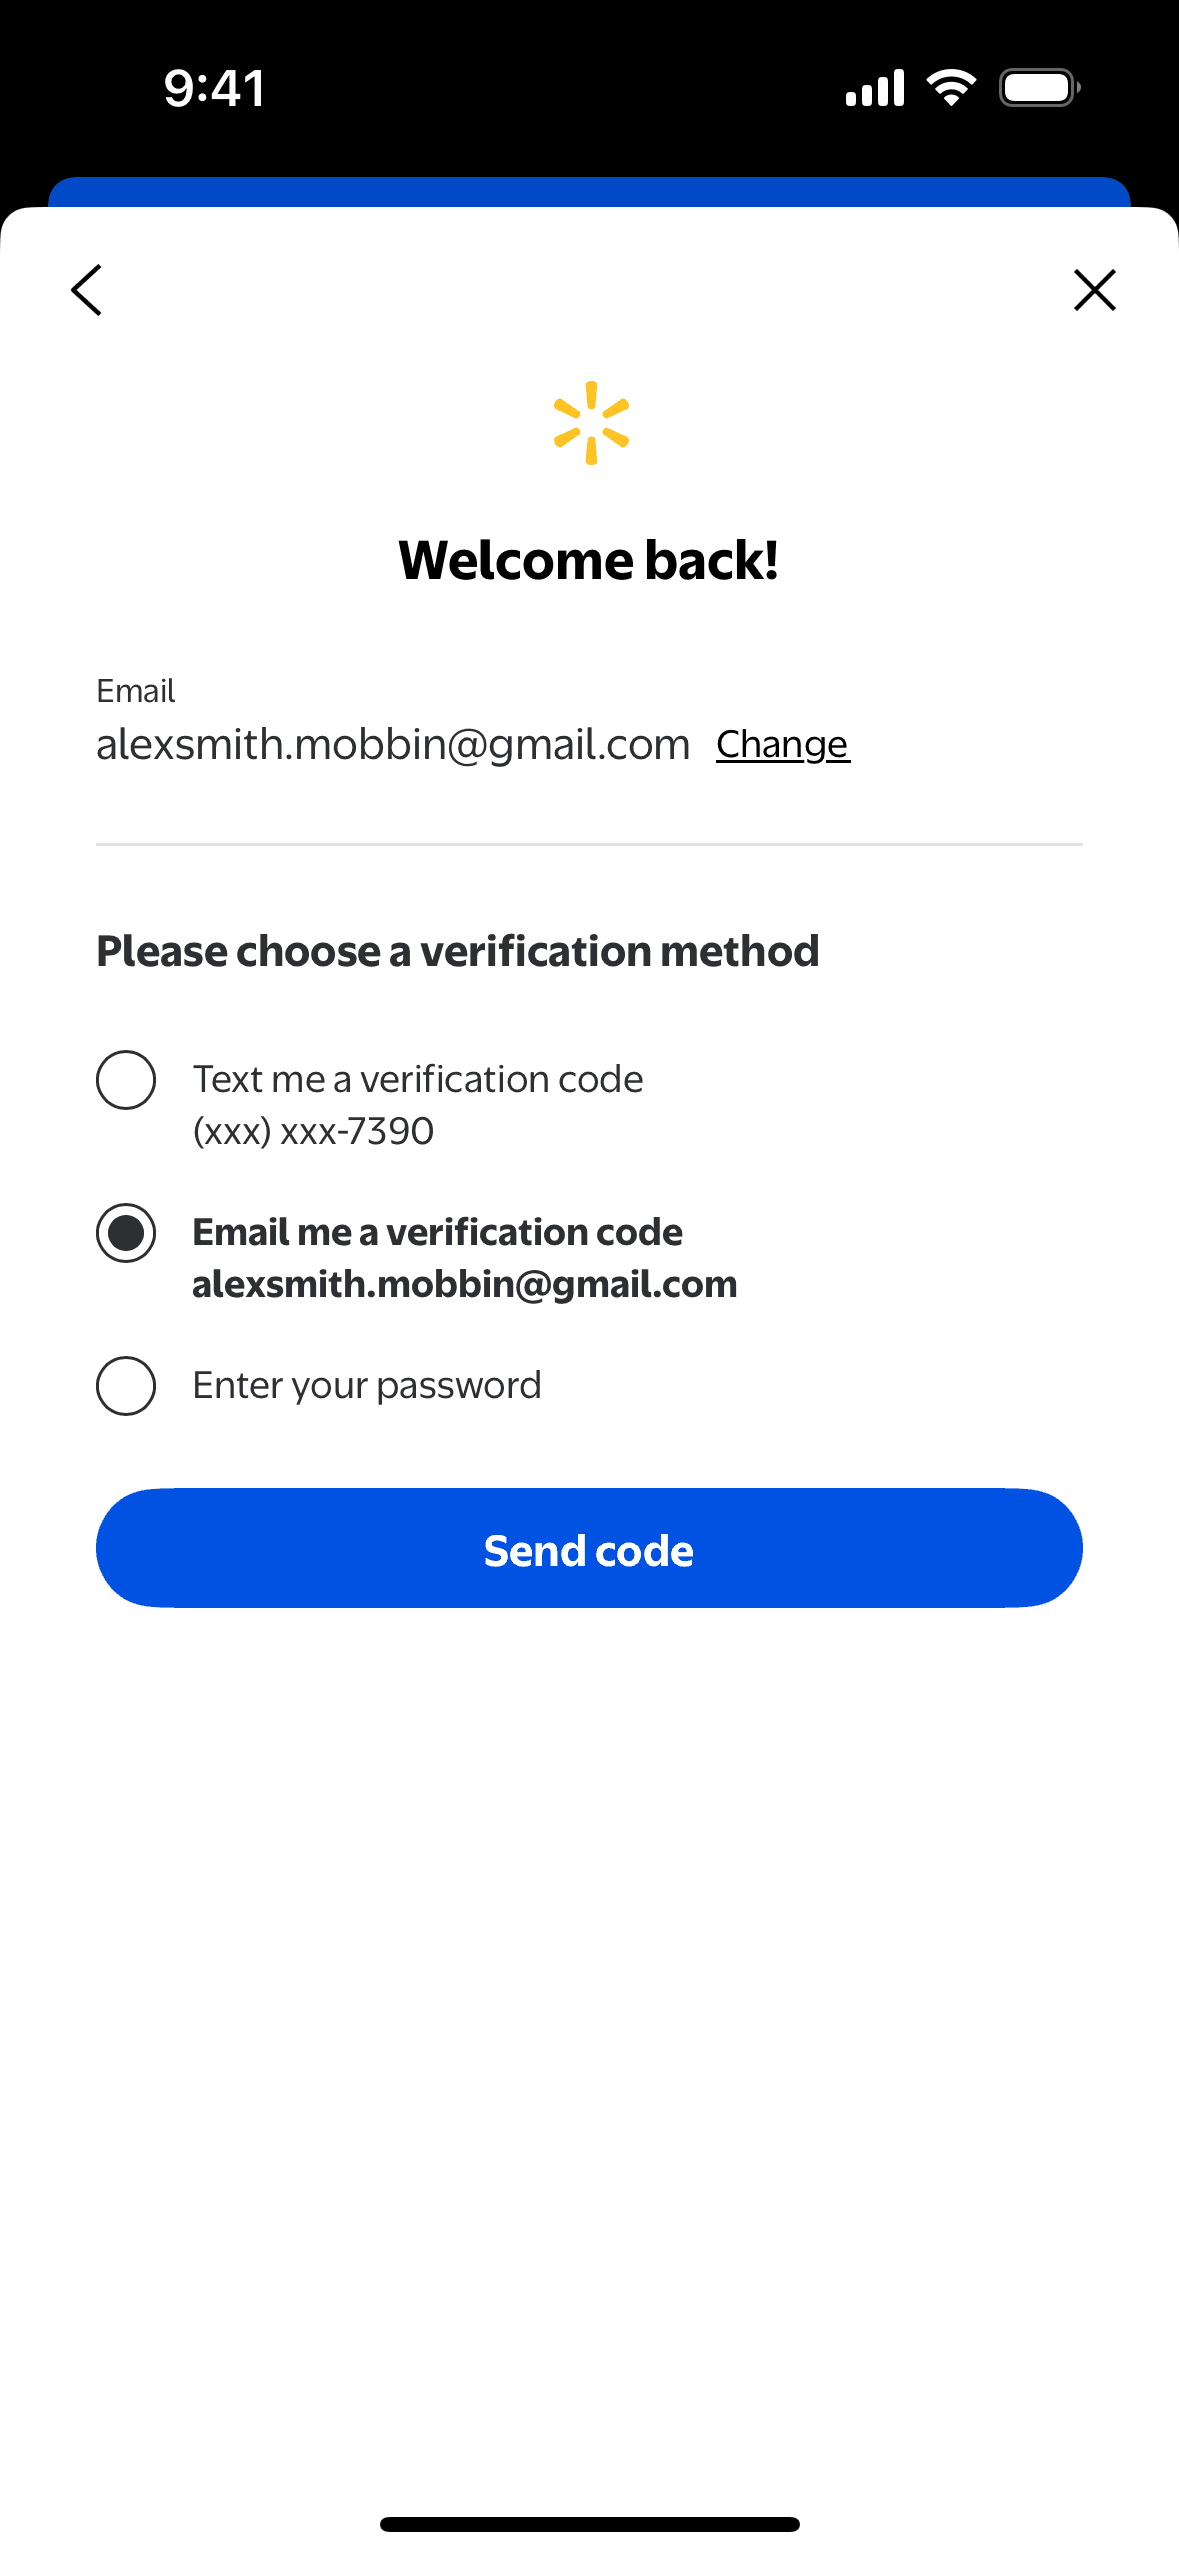Viewport: 1179px width, 2556px height.
Task: Tap the battery indicator icon
Action: pyautogui.click(x=1039, y=88)
